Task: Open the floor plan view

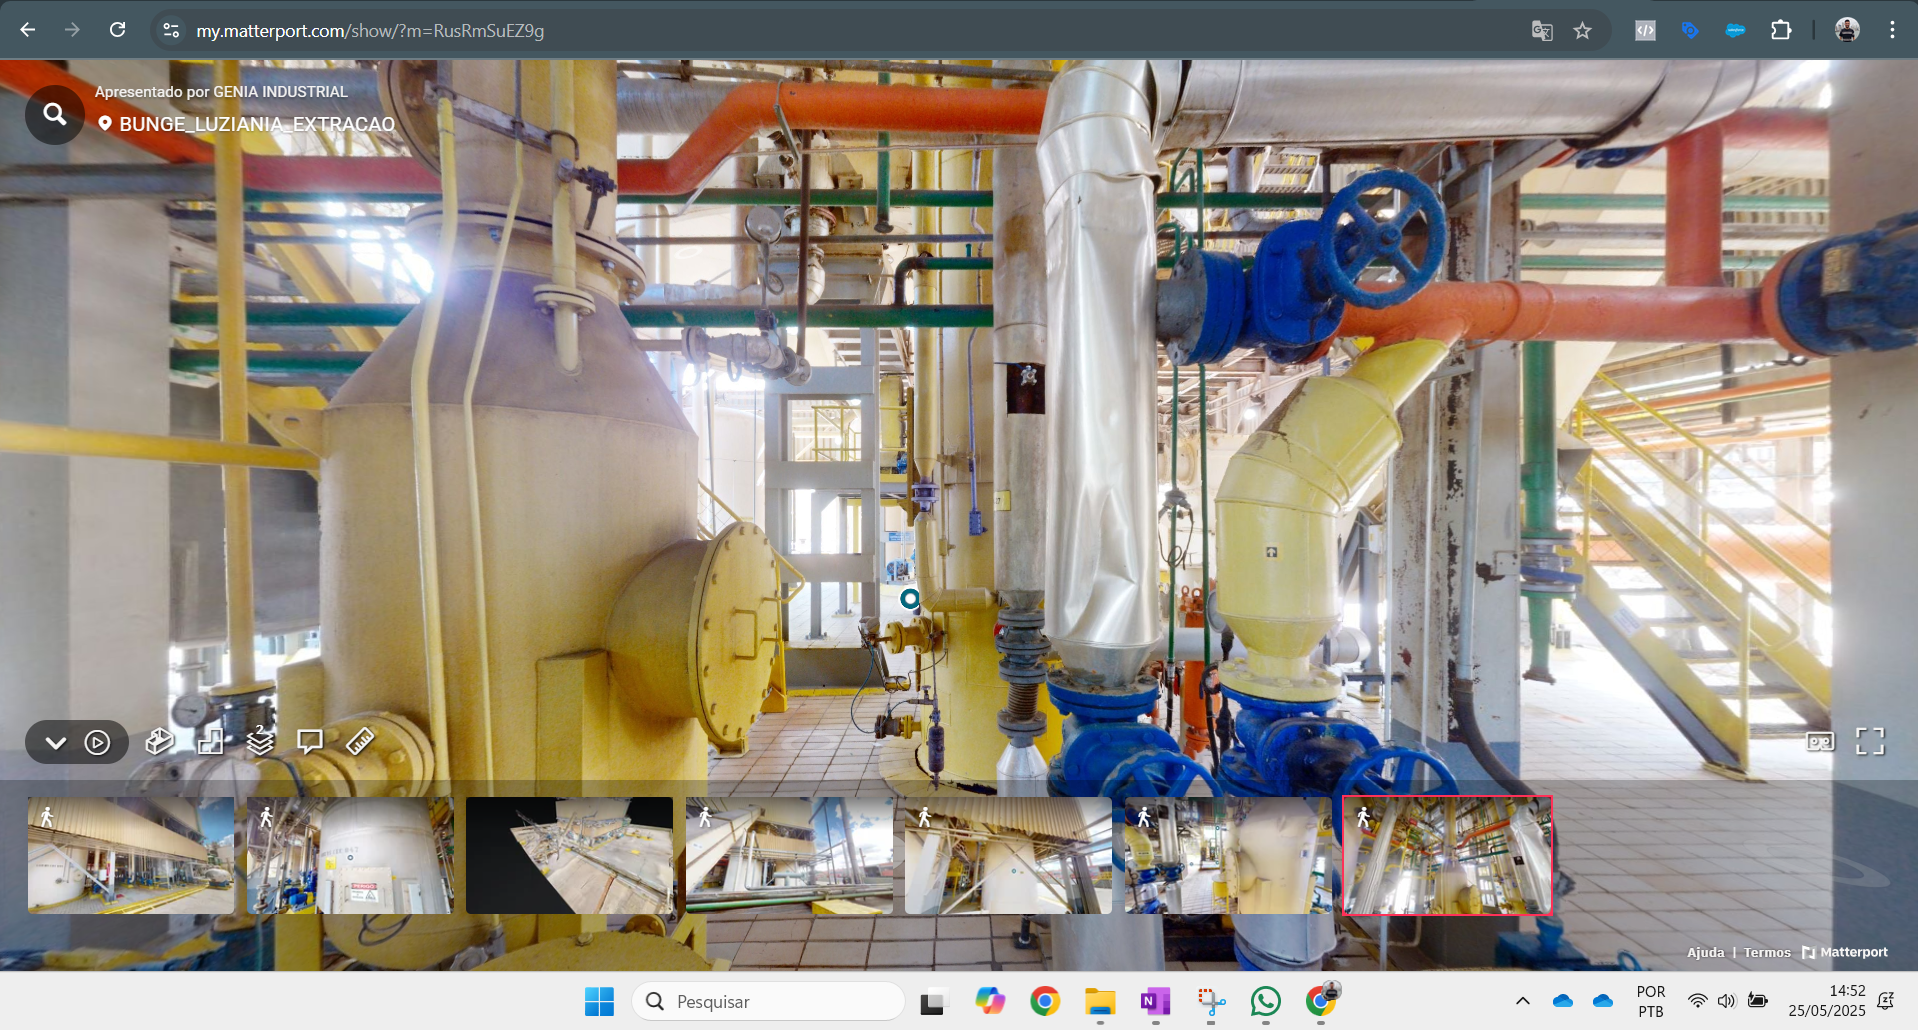Action: point(210,742)
